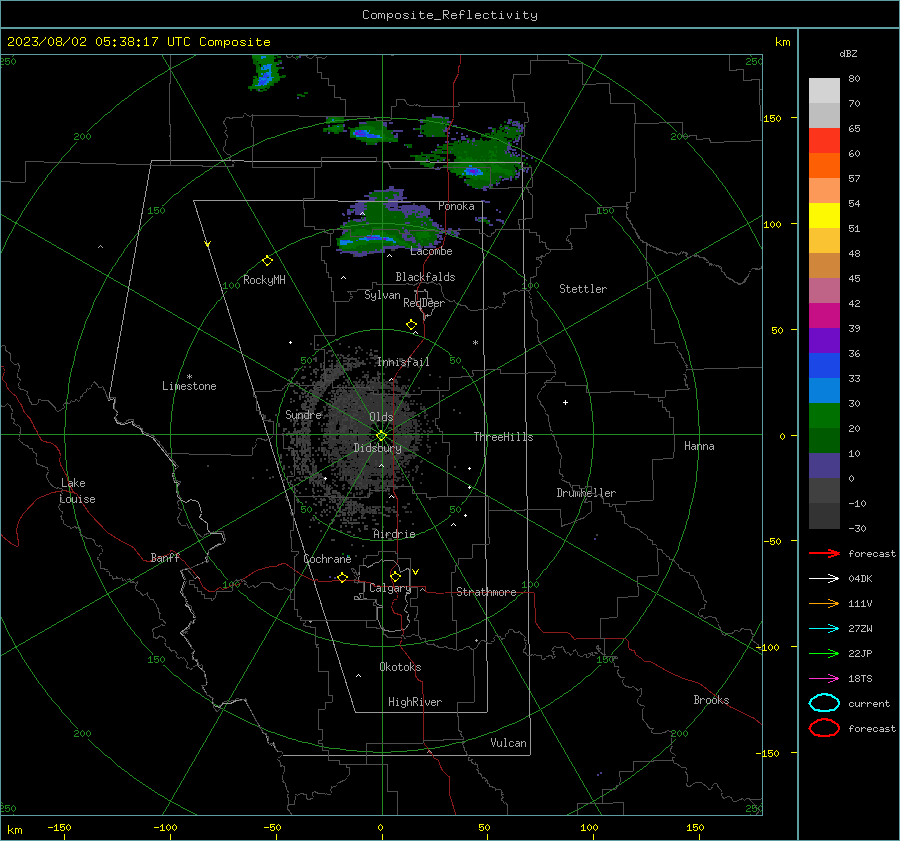This screenshot has height=841, width=900.
Task: Click the white 04DK arrow legend icon
Action: click(x=824, y=578)
